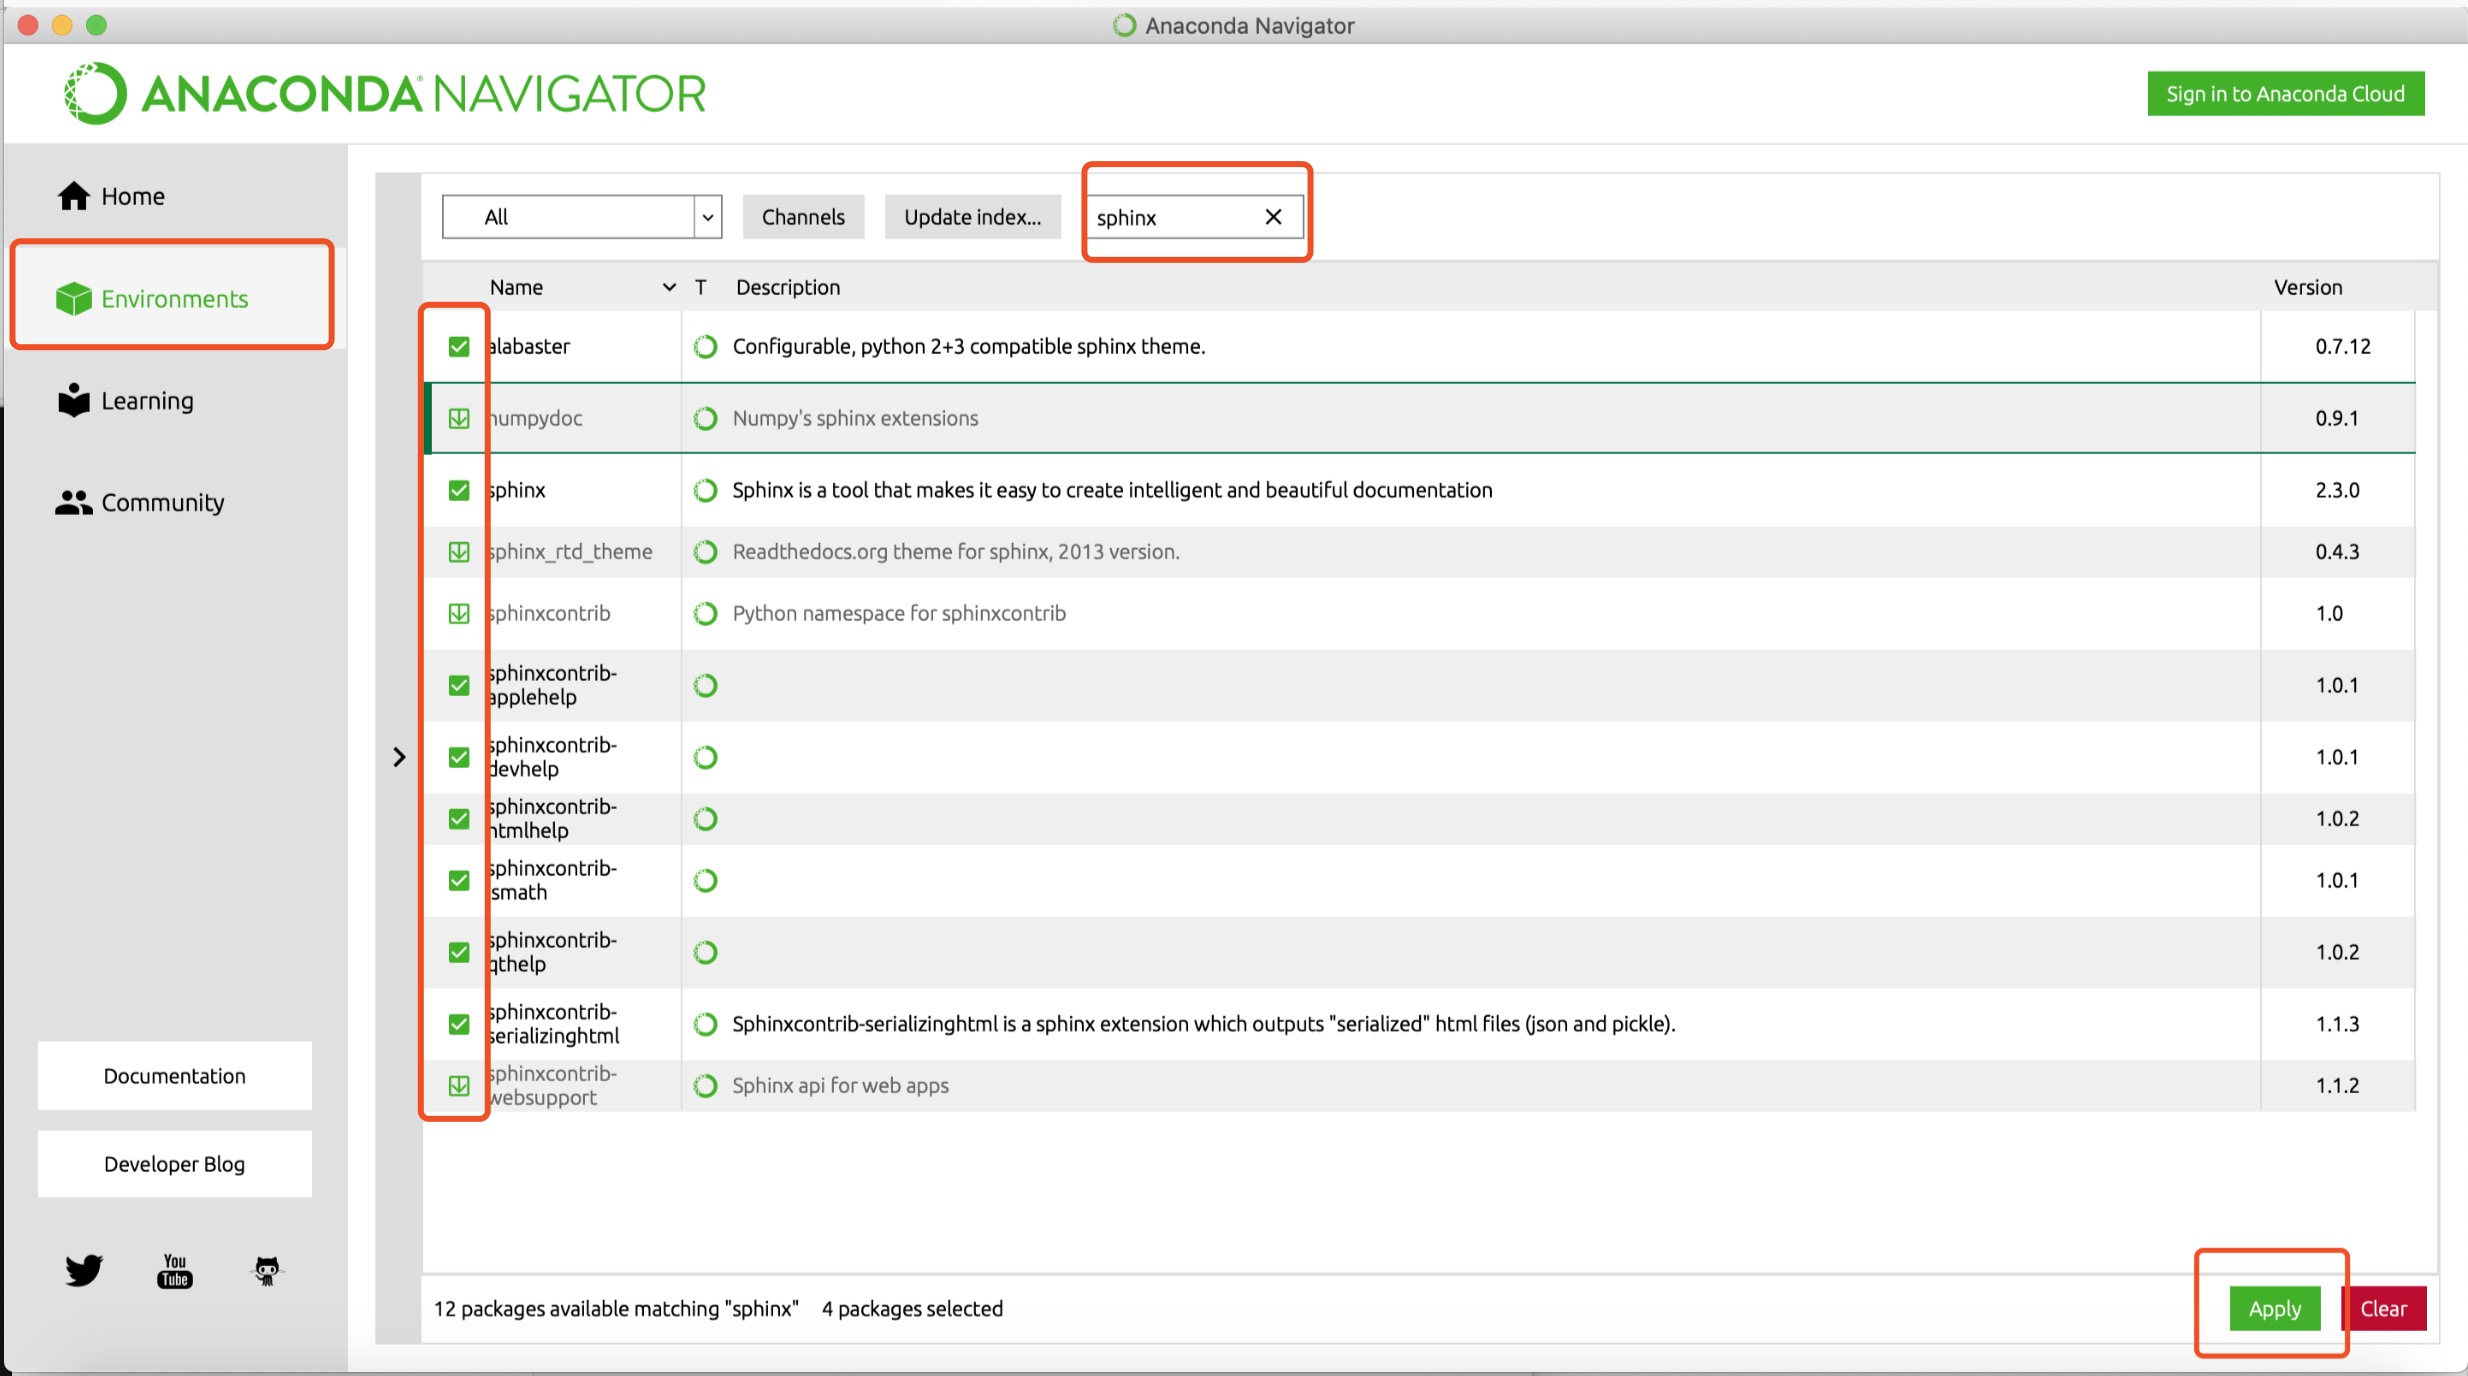Toggle the sphinxcontrib-serializinghtml checkbox
The width and height of the screenshot is (2468, 1376).
coord(459,1023)
